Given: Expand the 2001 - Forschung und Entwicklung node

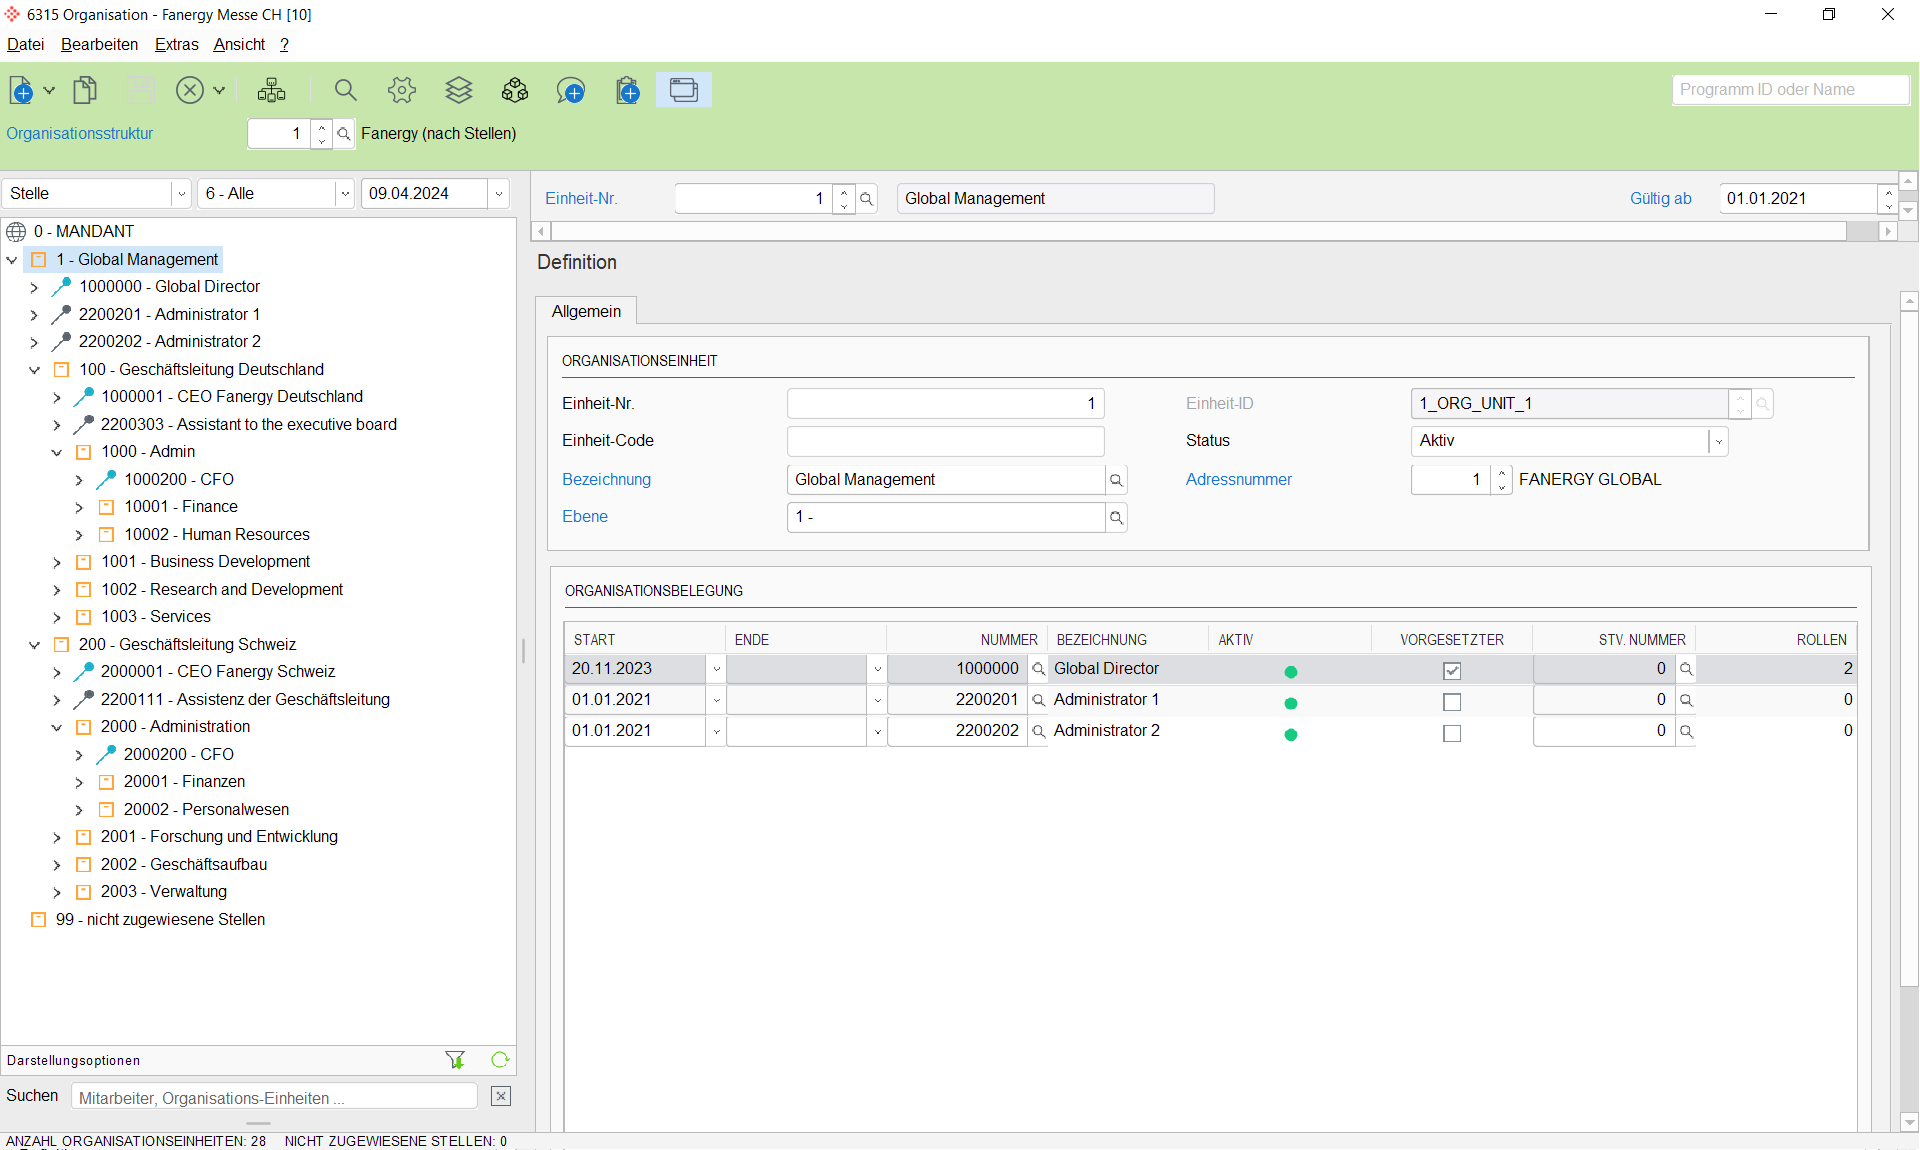Looking at the screenshot, I should [57, 837].
